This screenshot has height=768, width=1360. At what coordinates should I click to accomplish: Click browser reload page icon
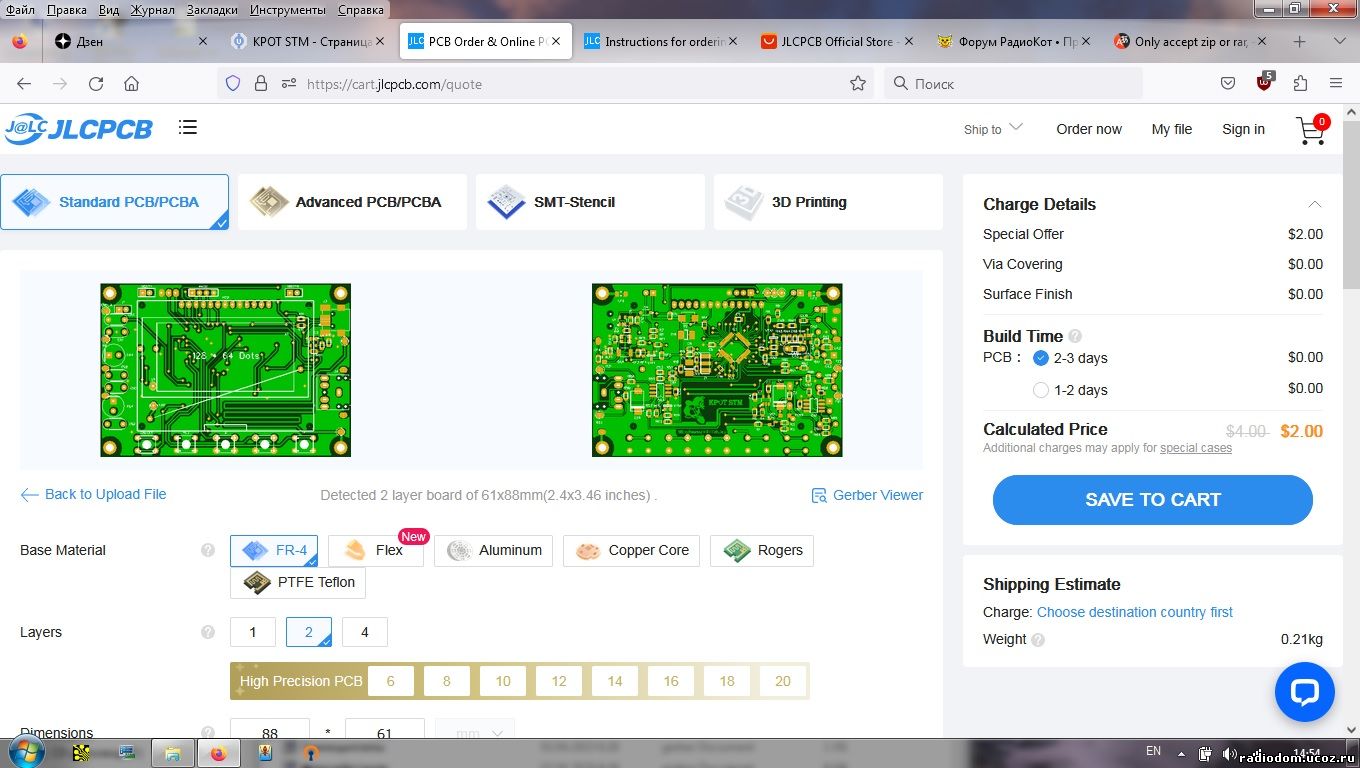[96, 84]
